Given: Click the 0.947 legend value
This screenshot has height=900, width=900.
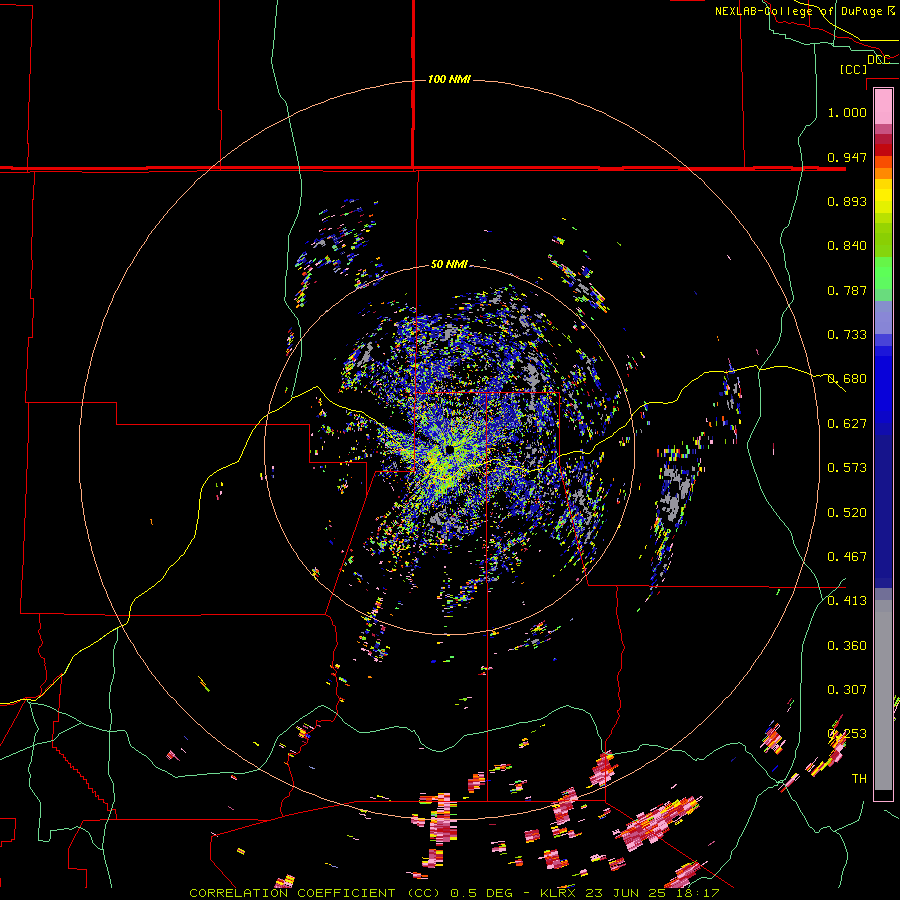Looking at the screenshot, I should pos(847,157).
